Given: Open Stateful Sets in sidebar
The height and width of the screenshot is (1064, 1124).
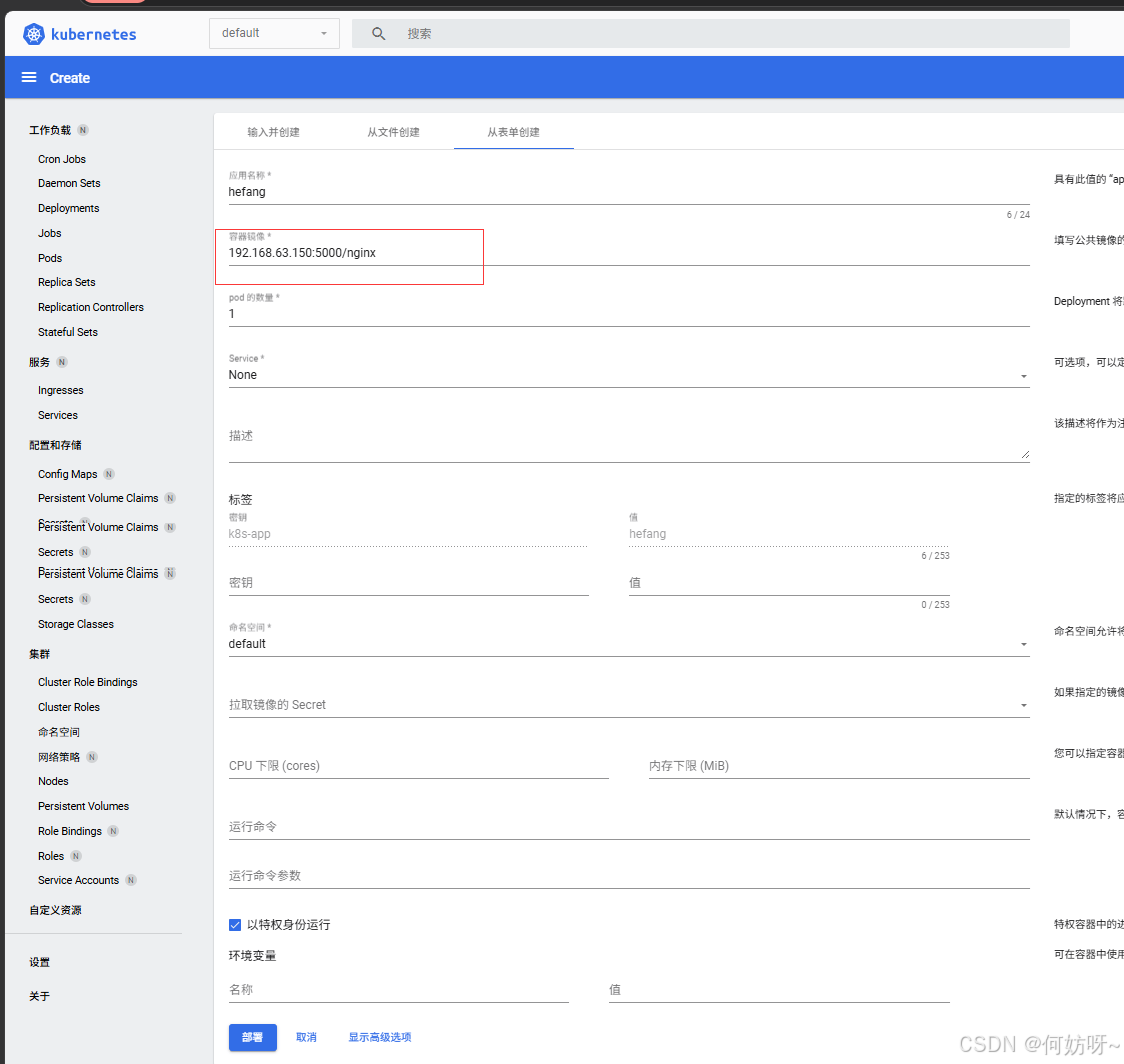Looking at the screenshot, I should (x=68, y=332).
